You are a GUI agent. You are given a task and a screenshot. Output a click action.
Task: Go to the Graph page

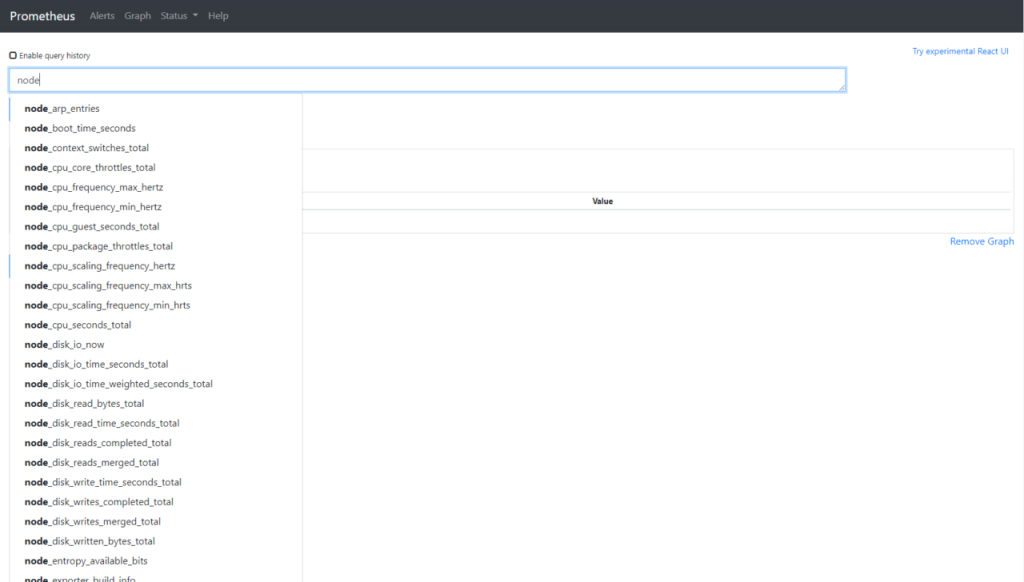(x=138, y=16)
